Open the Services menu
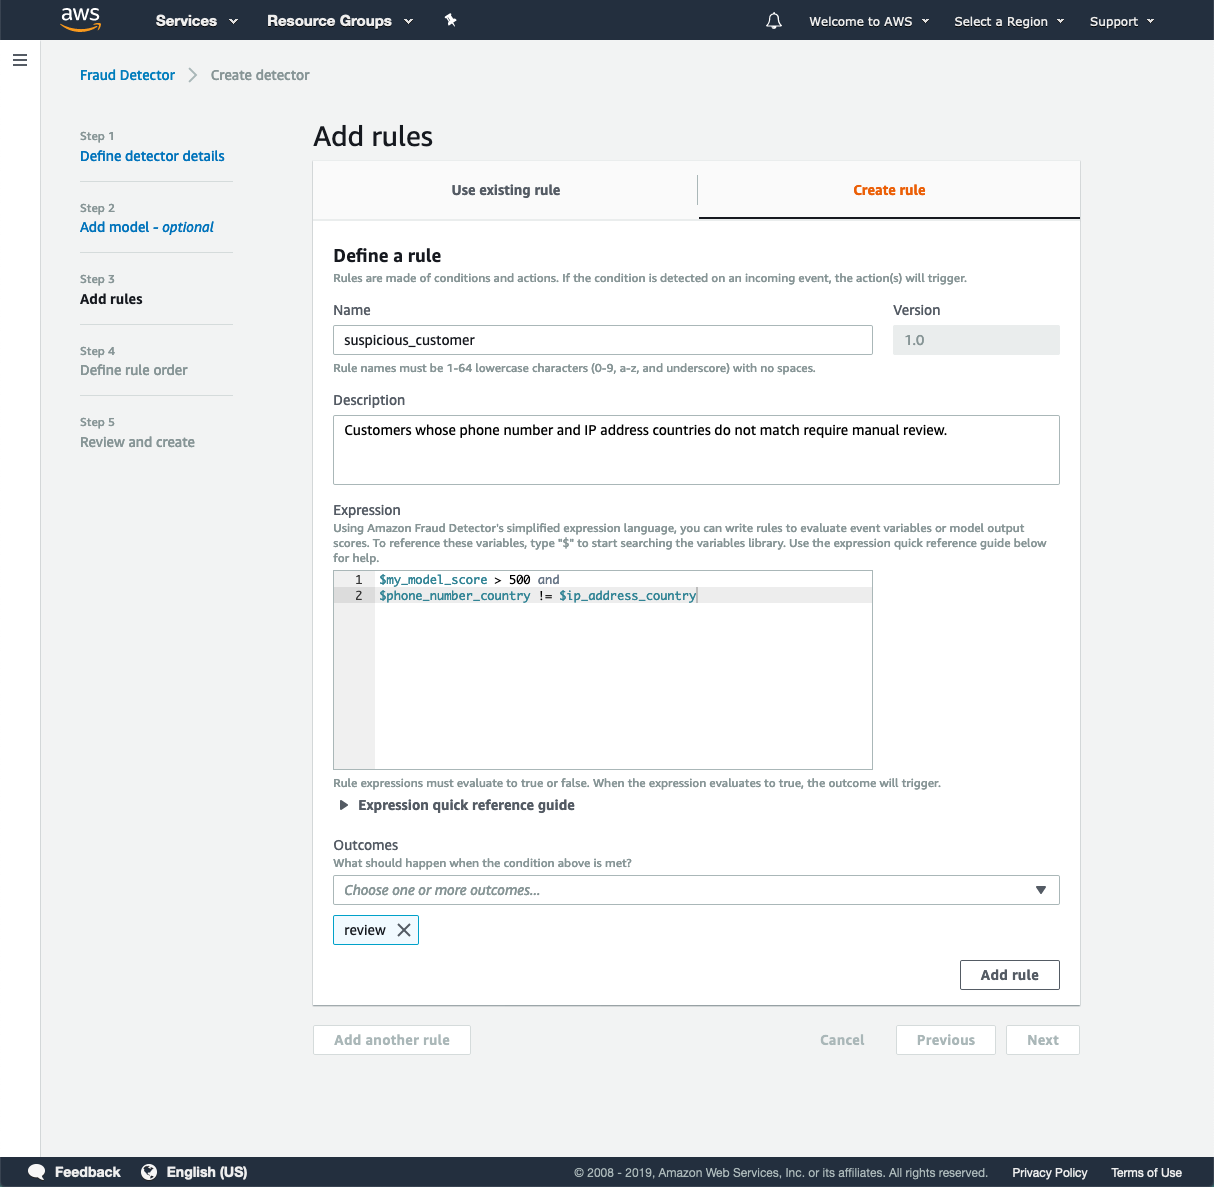 coord(197,21)
